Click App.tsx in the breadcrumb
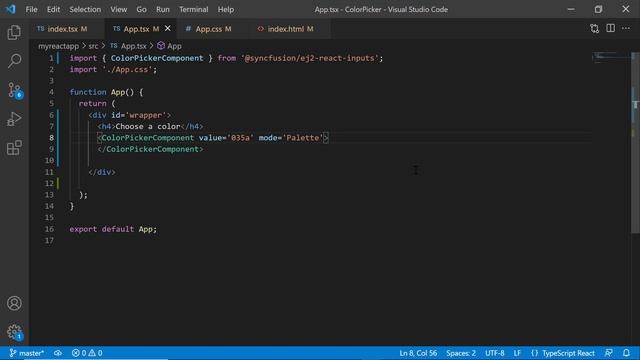The height and width of the screenshot is (360, 640). click(128, 46)
